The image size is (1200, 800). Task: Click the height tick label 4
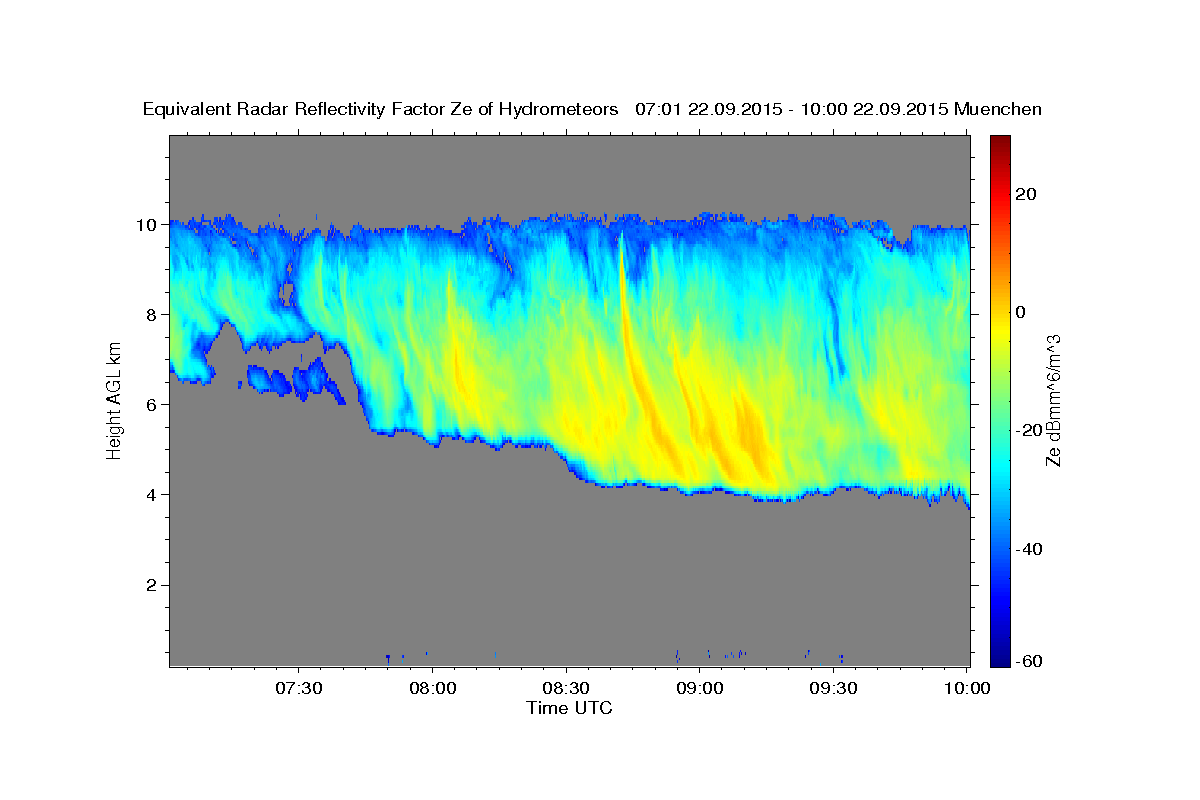[151, 495]
